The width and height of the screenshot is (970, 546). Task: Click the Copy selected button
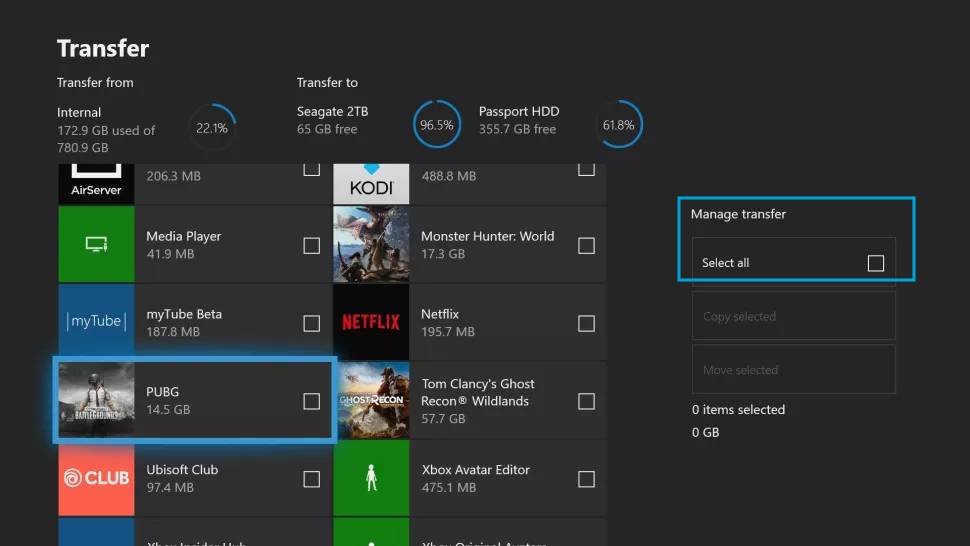(794, 316)
